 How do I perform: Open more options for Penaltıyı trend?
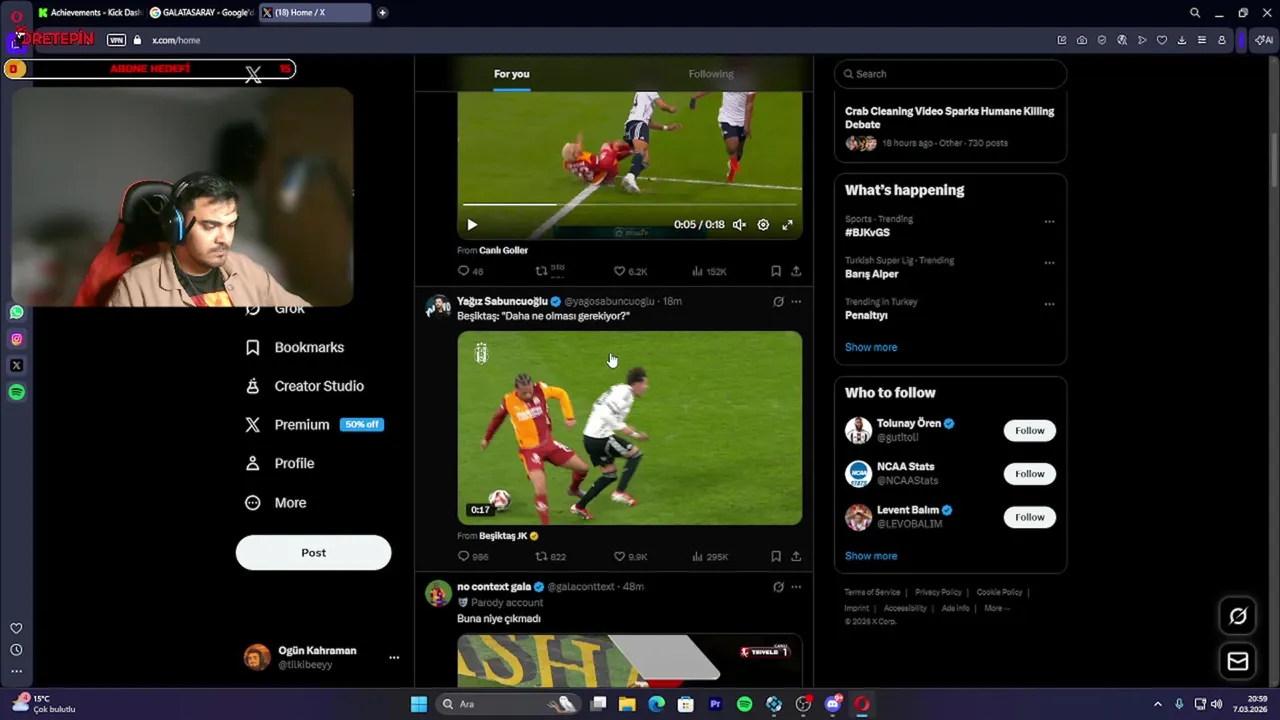(1049, 304)
